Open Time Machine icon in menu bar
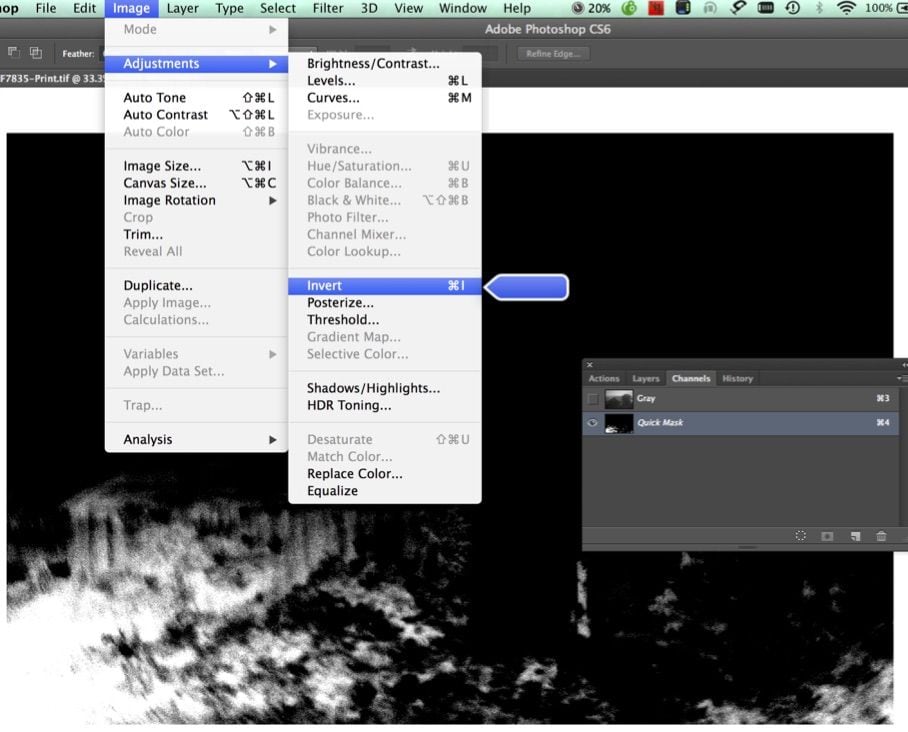The height and width of the screenshot is (732, 908). (792, 8)
